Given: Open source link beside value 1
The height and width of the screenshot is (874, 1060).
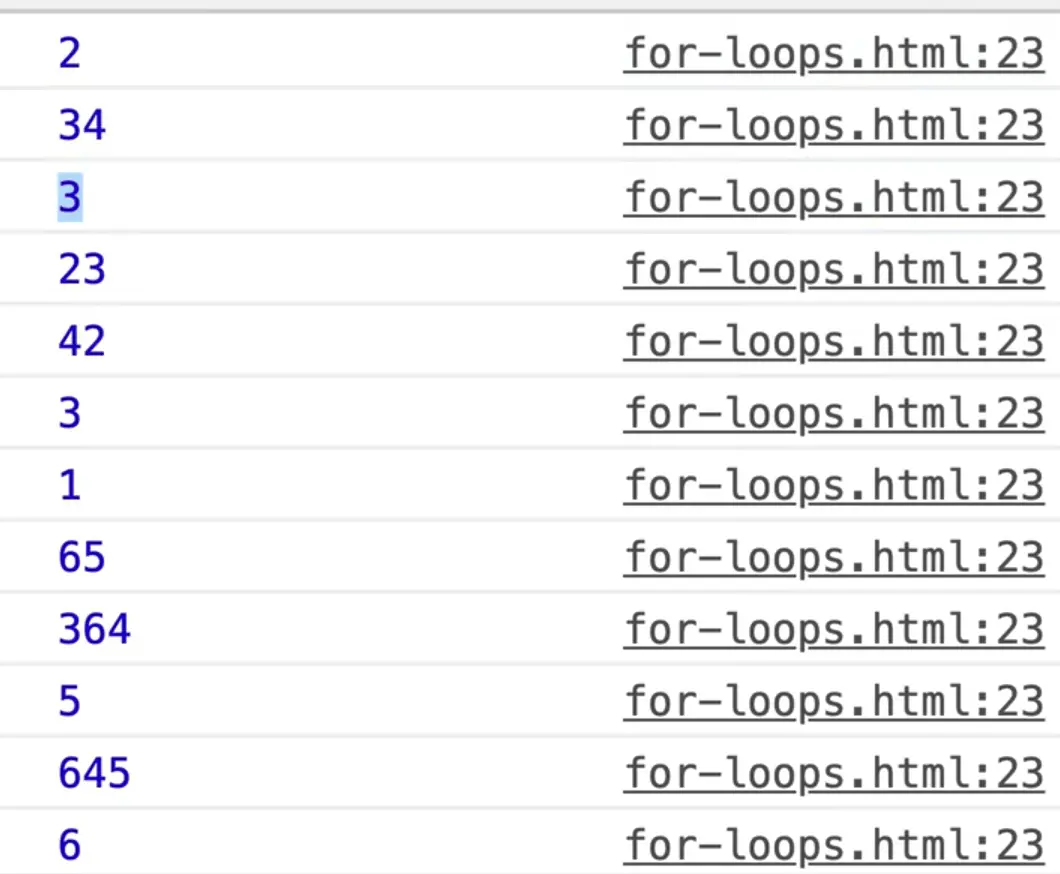Looking at the screenshot, I should tap(834, 485).
